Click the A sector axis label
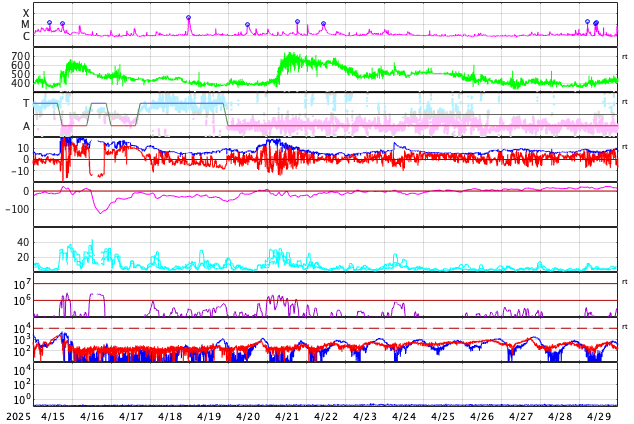634x424 pixels. (x=26, y=127)
